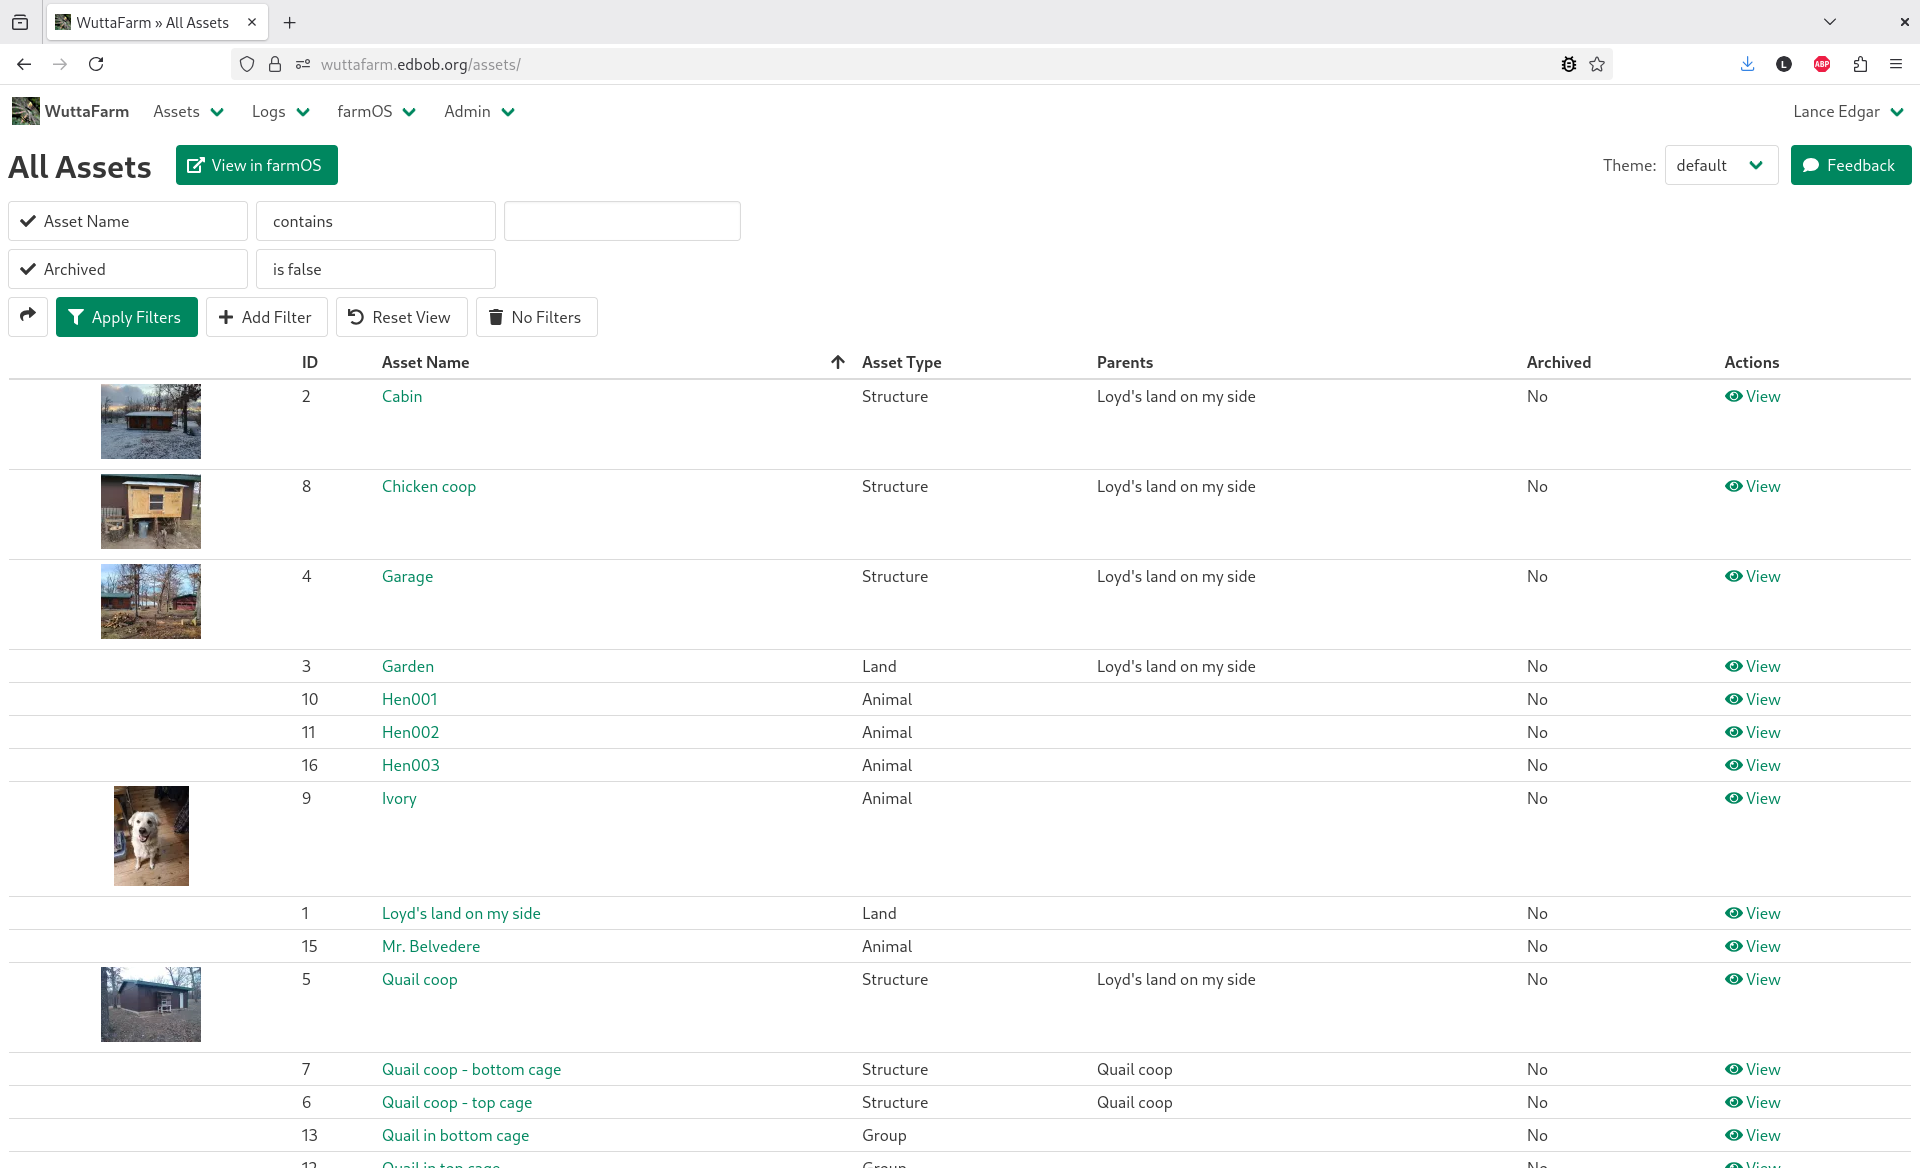Open the Admin menu

(477, 111)
